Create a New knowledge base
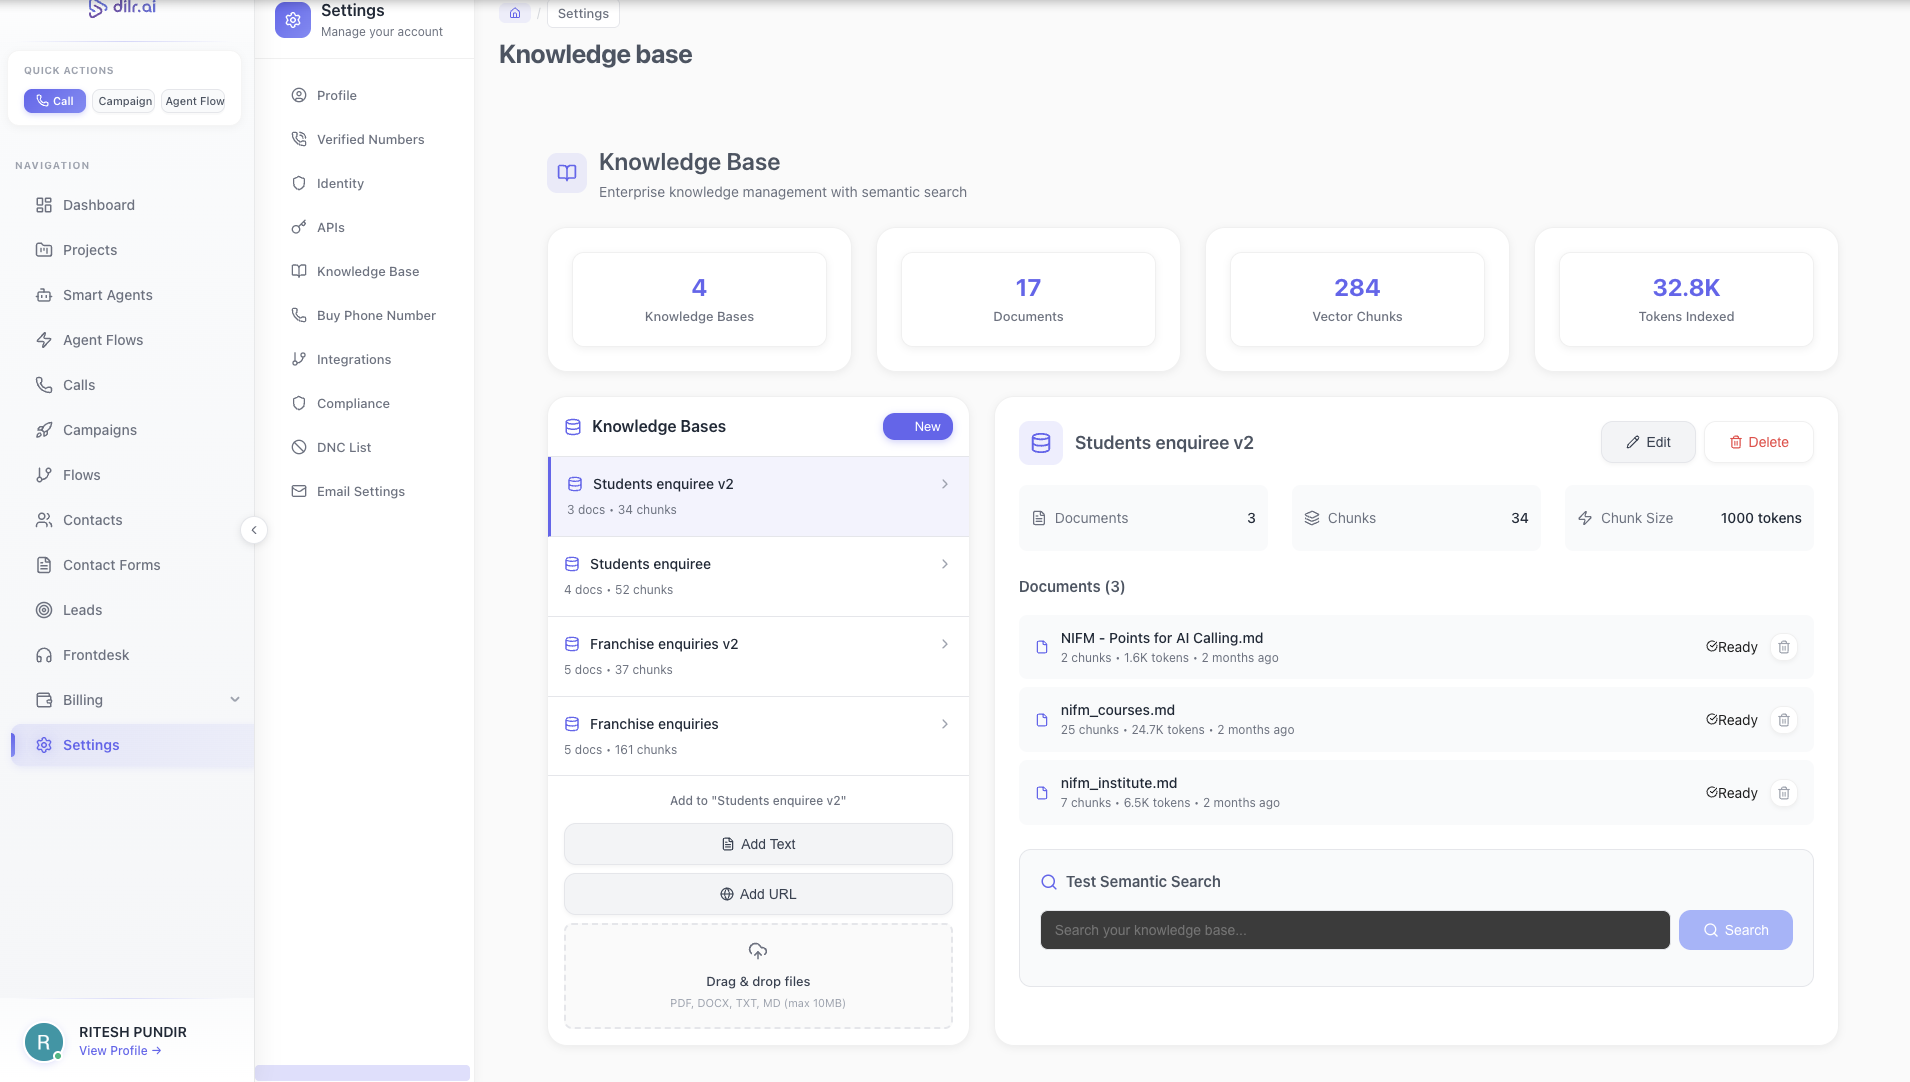This screenshot has width=1910, height=1082. tap(918, 427)
